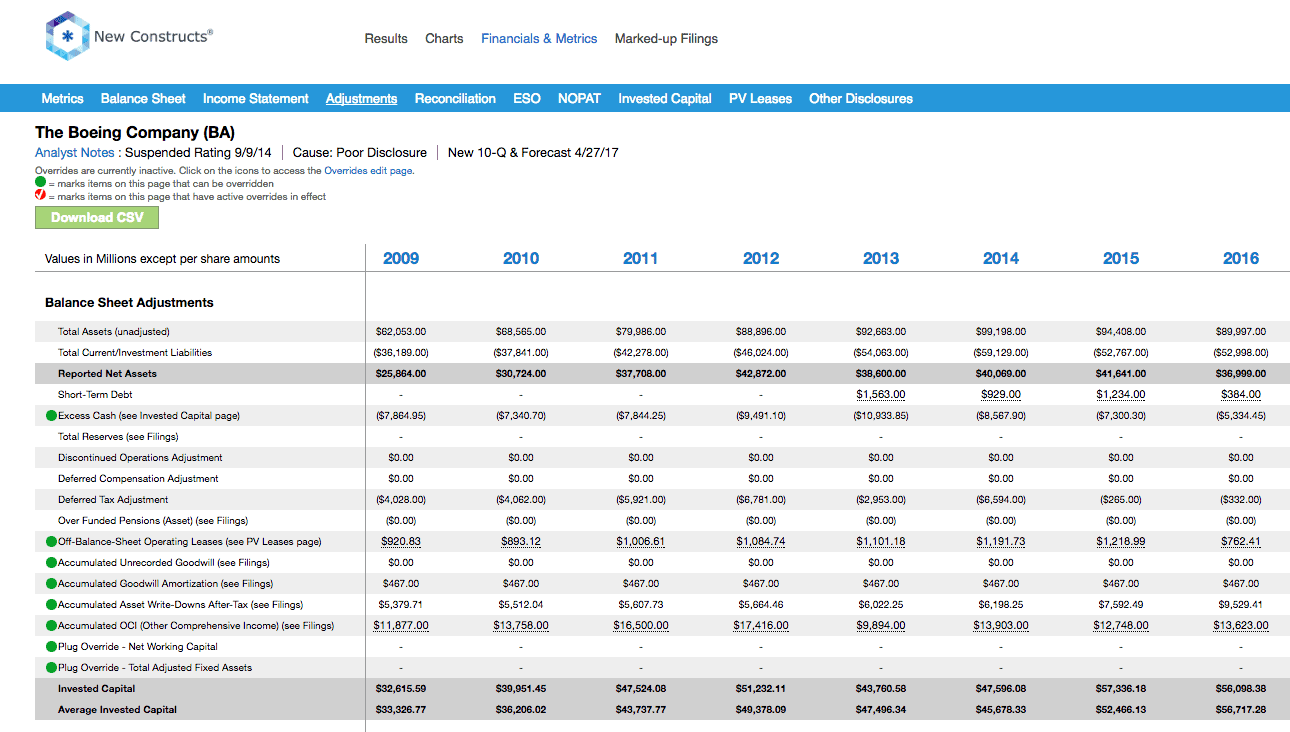Click green dot beside Plug Override Net Working Capital
Viewport: 1290px width, 732px height.
click(51, 646)
